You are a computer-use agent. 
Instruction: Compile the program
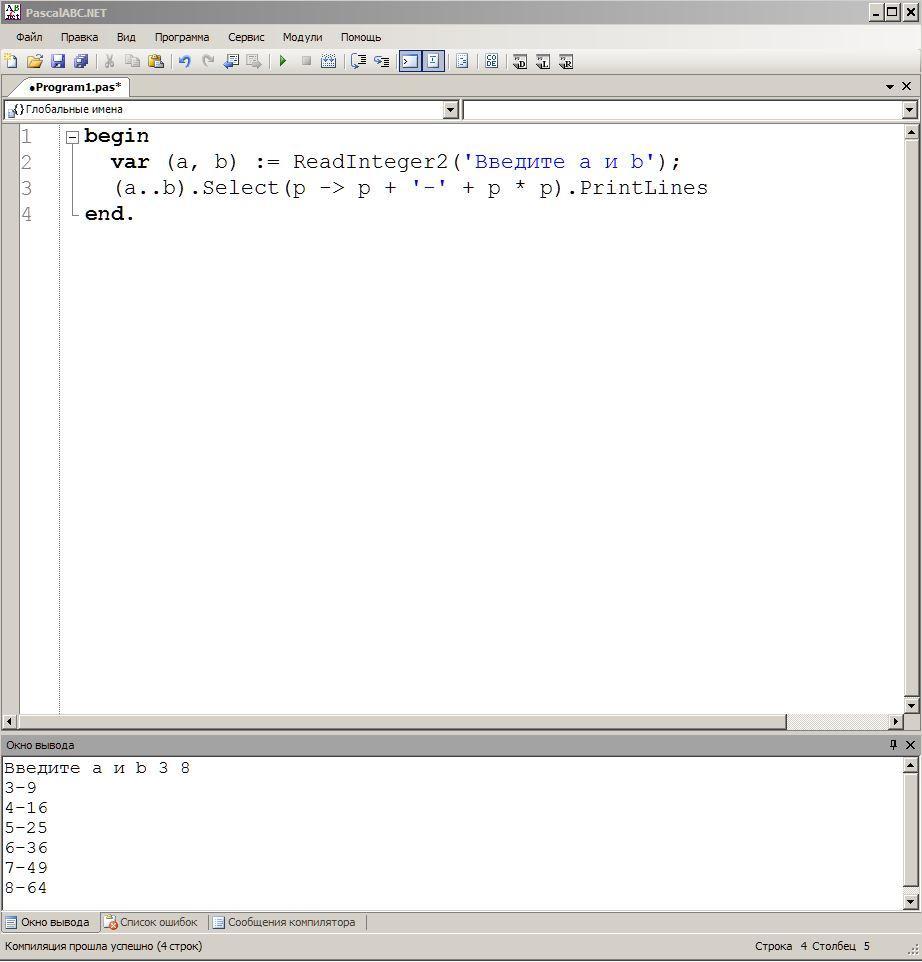click(329, 61)
